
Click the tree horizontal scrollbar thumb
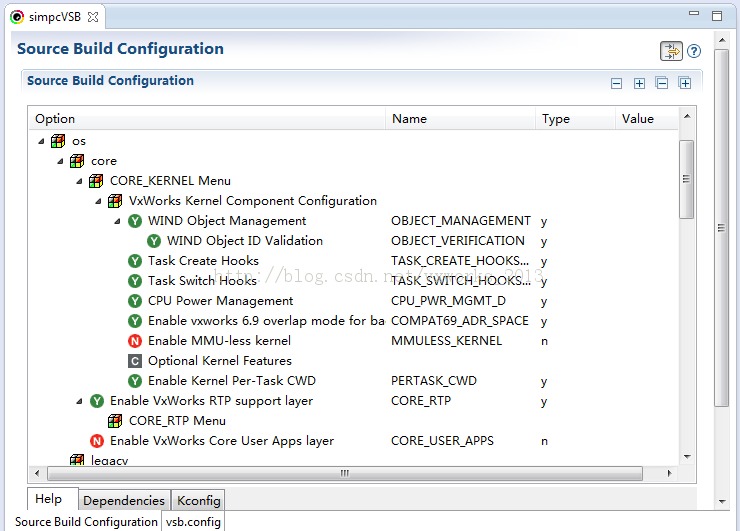tap(345, 473)
